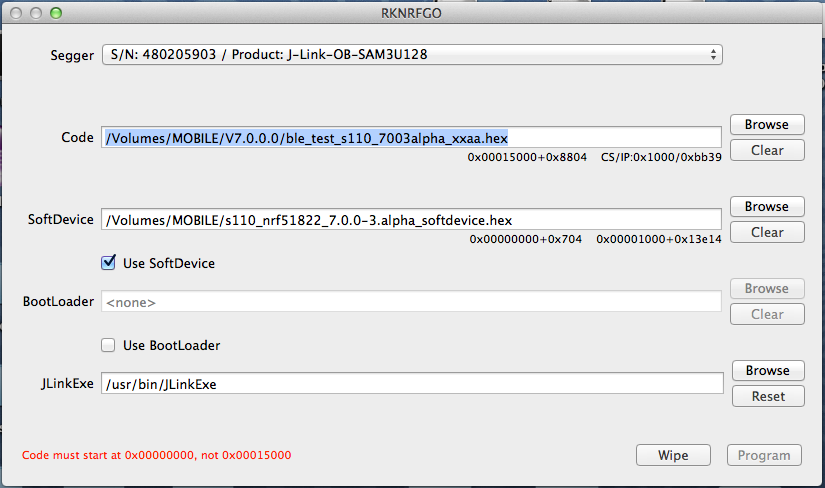Click the Code file path field

pyautogui.click(x=411, y=137)
